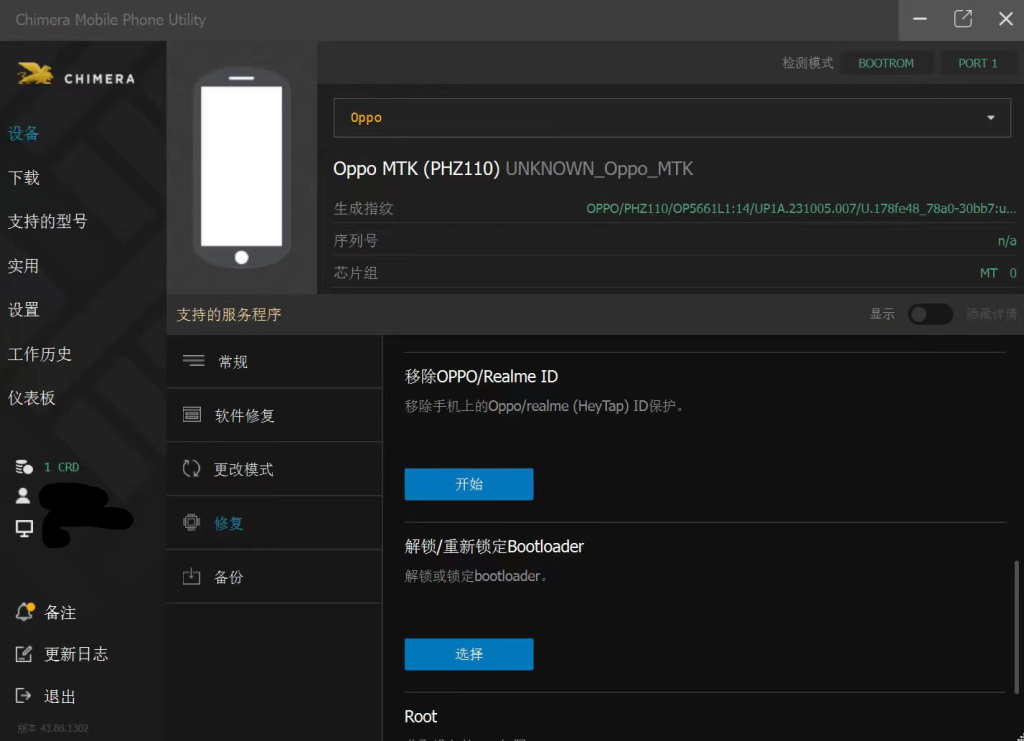Select 实用 in the sidebar

24,266
